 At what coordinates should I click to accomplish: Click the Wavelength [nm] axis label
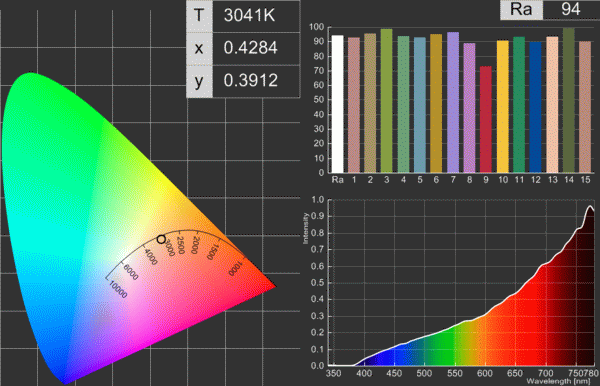pos(558,381)
